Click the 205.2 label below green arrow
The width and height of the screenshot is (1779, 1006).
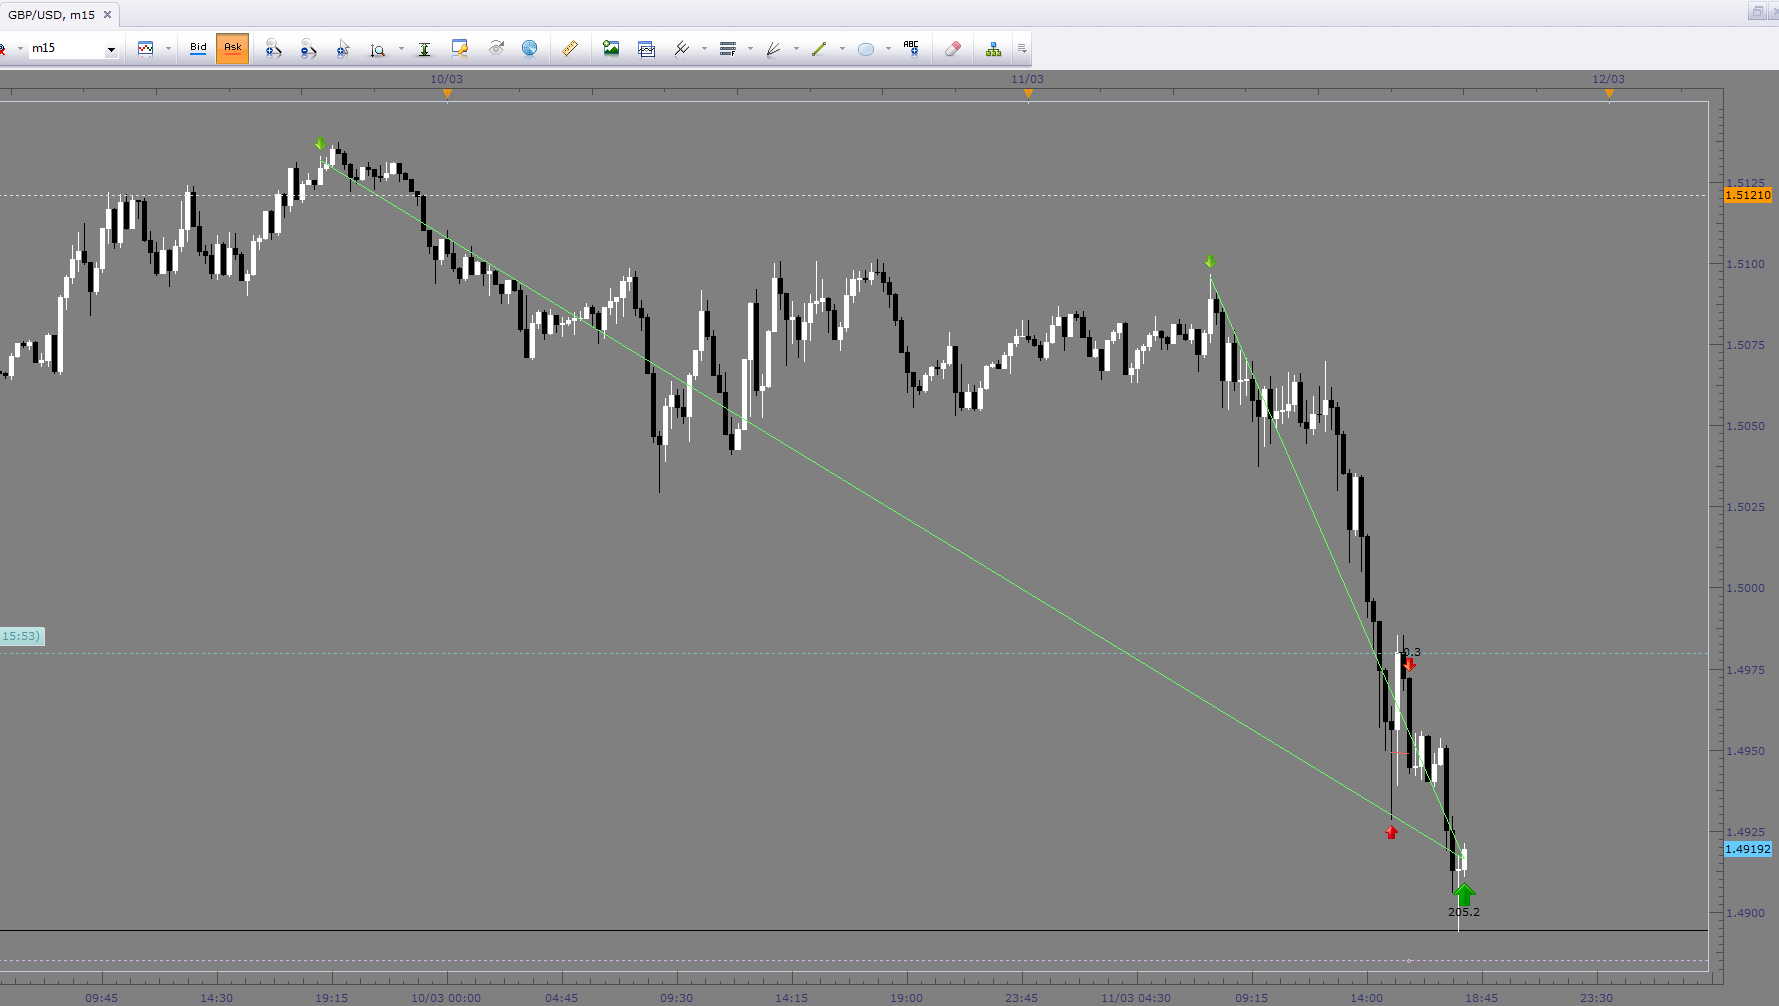[x=1464, y=912]
